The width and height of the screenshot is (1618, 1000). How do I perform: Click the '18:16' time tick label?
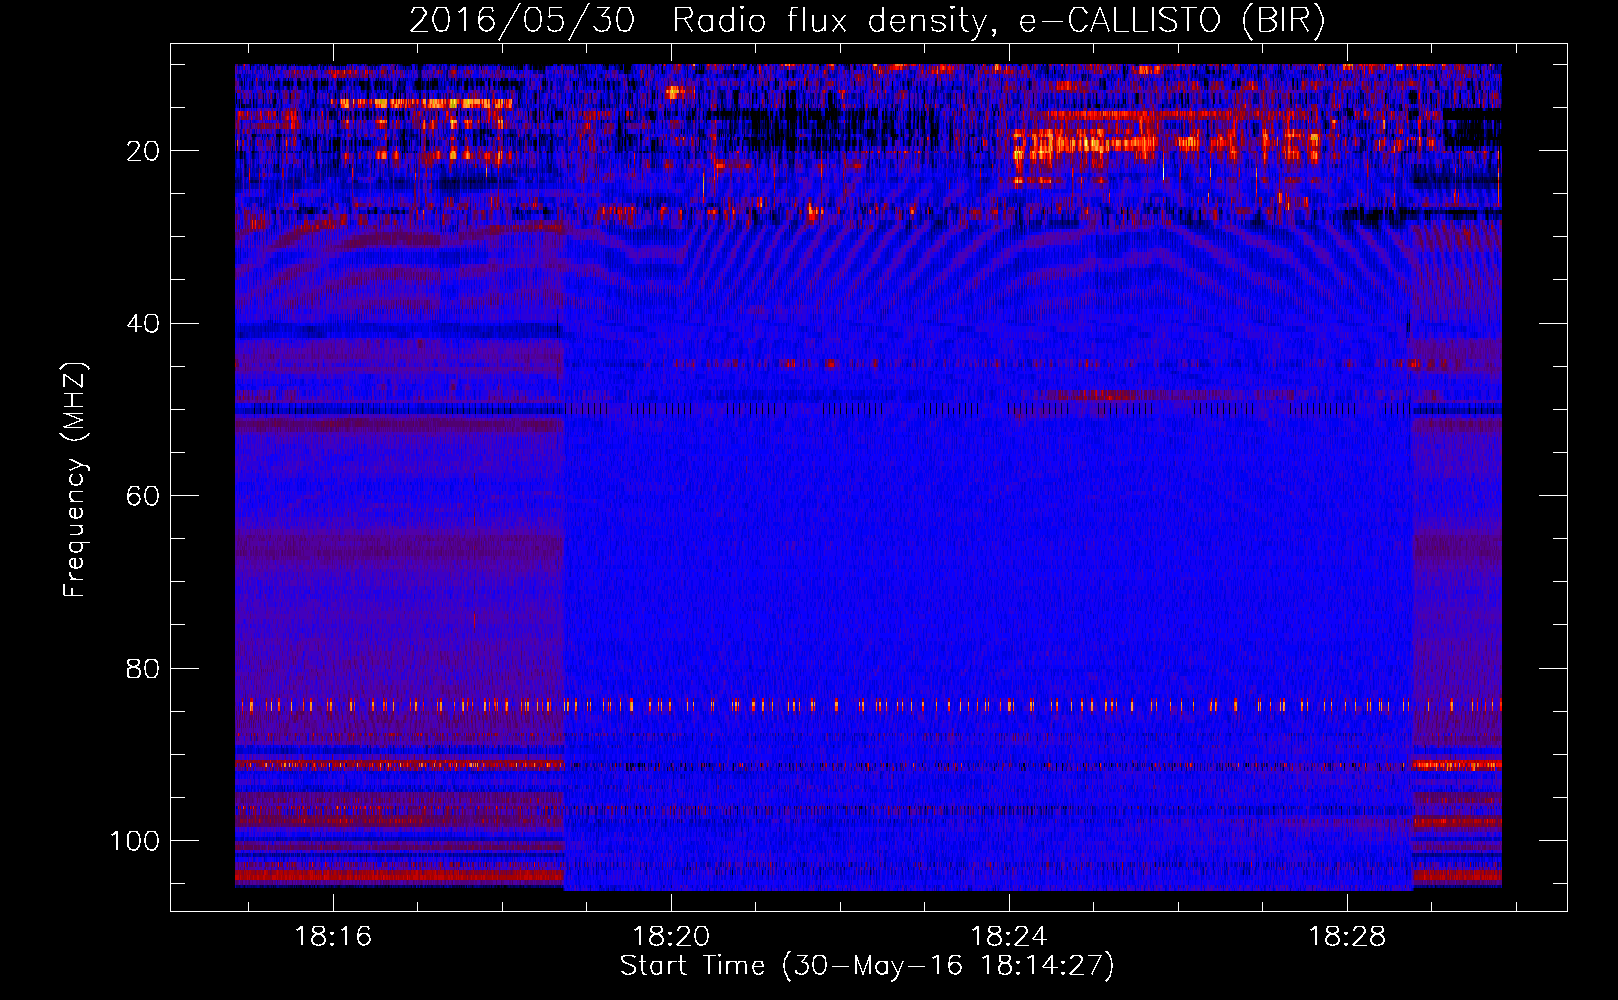(x=333, y=936)
